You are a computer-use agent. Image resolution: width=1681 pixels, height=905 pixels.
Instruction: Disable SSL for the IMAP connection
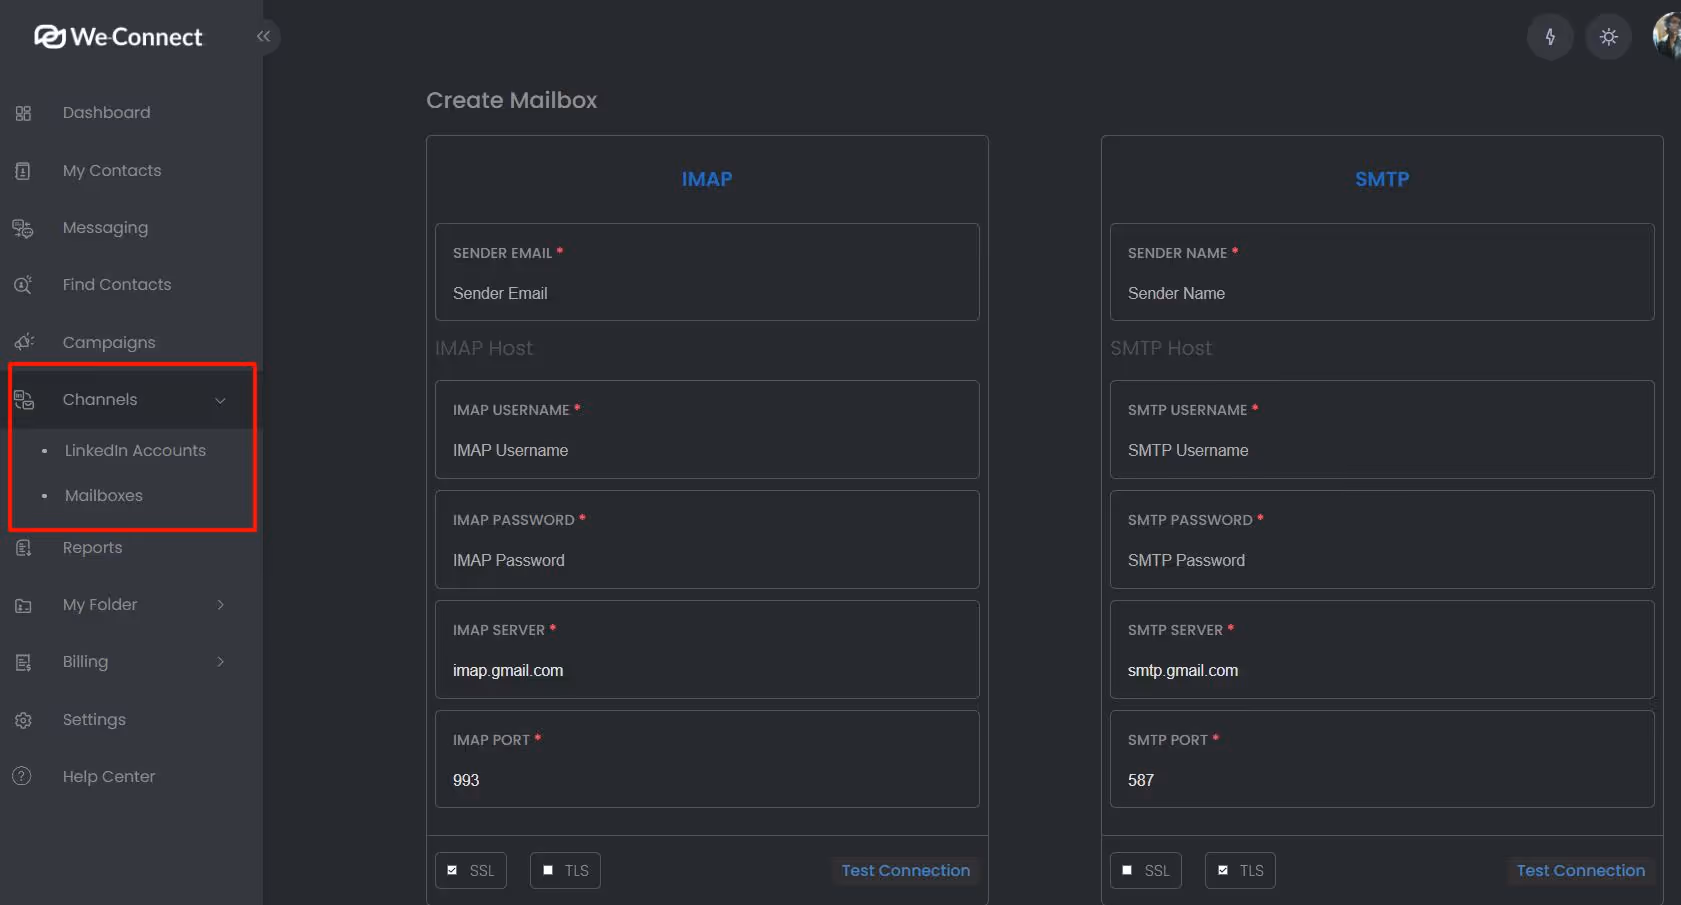tap(453, 869)
